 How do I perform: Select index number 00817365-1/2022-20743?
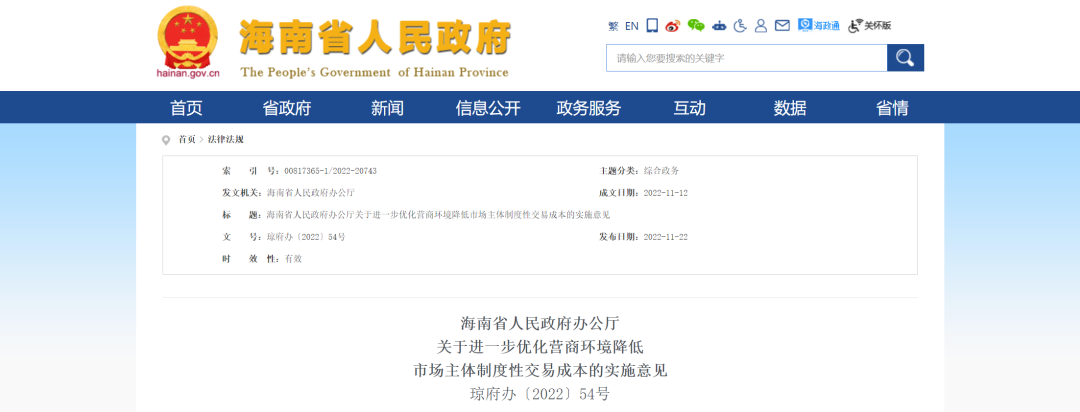[331, 171]
